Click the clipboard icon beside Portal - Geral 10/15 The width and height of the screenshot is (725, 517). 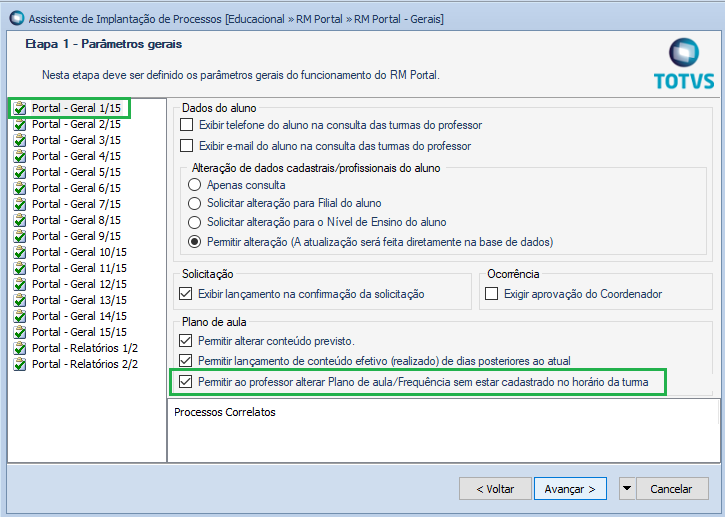click(x=20, y=252)
